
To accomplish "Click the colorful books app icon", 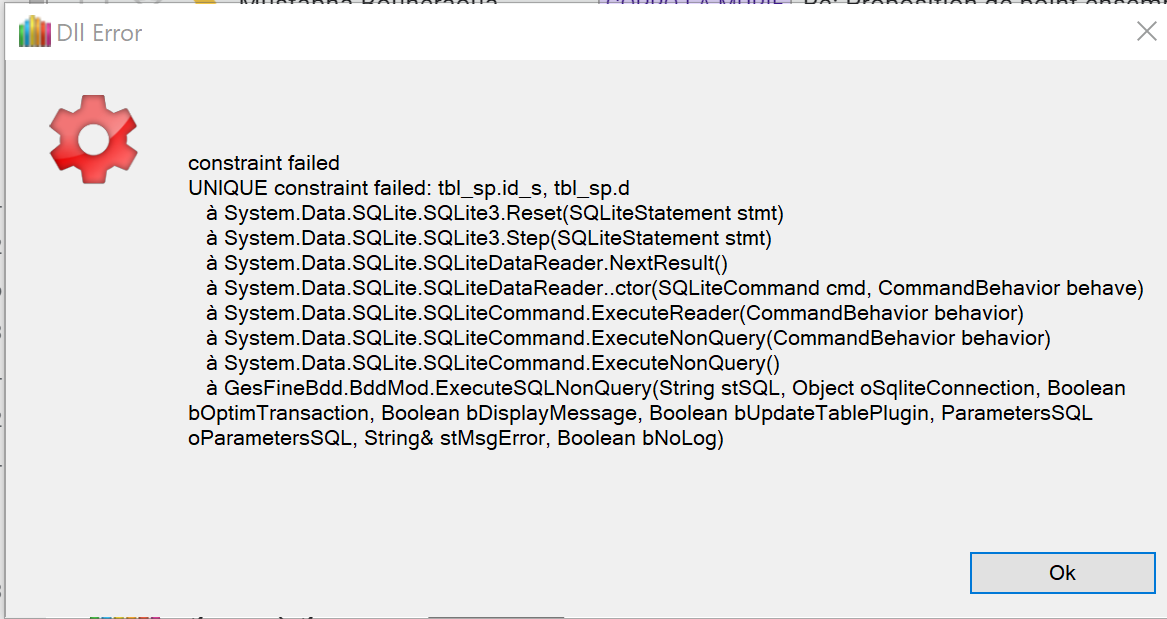I will 35,33.
